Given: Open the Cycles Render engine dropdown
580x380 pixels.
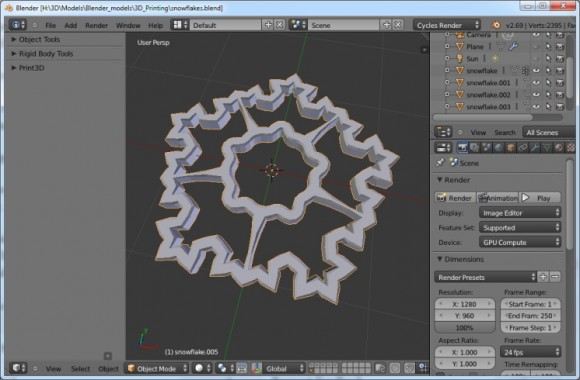Looking at the screenshot, I should pos(447,25).
